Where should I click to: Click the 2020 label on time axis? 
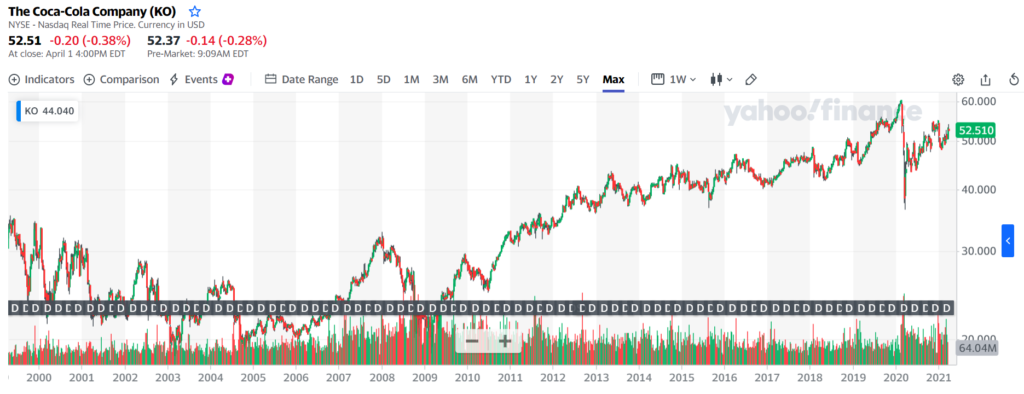click(x=896, y=377)
